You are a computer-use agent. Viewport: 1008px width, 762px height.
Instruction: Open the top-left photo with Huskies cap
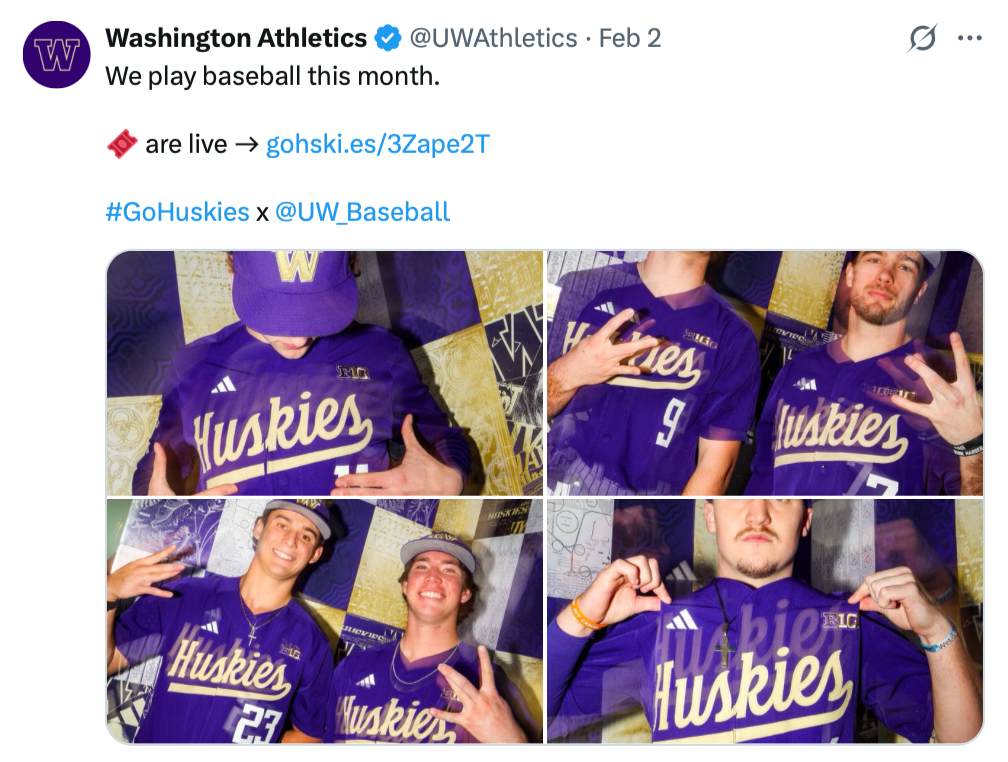pos(324,372)
